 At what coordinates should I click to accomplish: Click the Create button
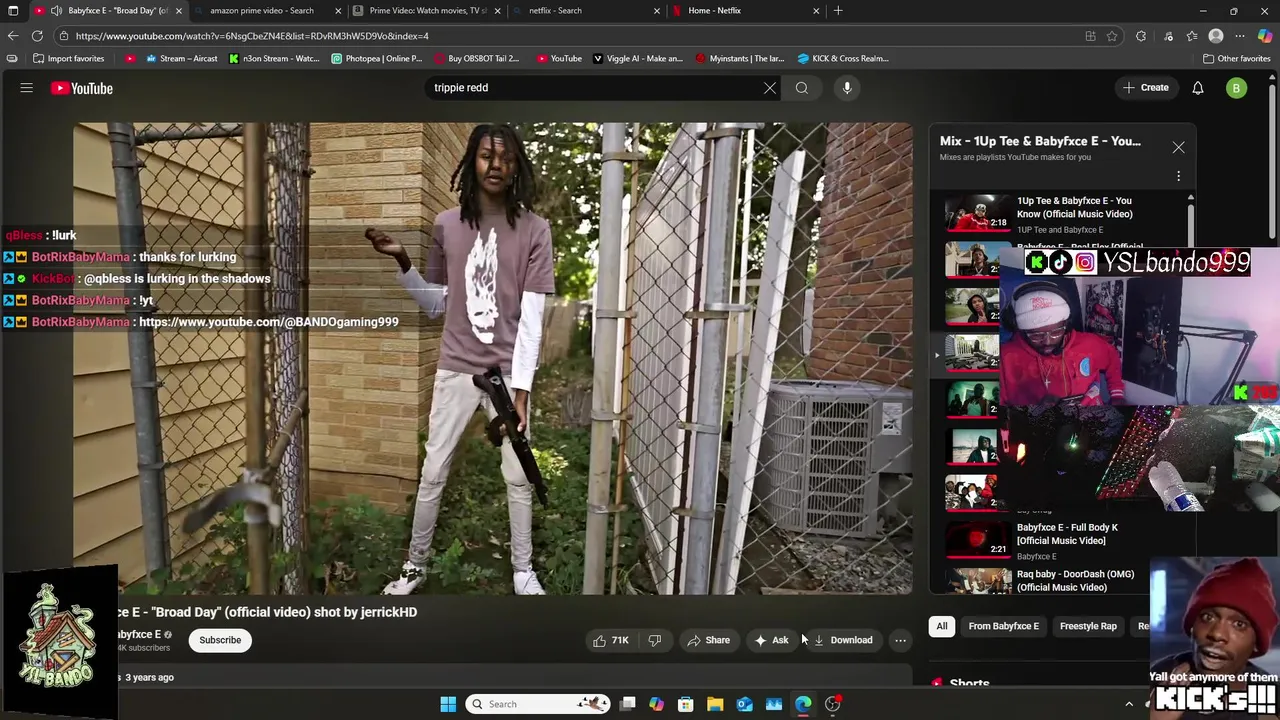(1145, 88)
